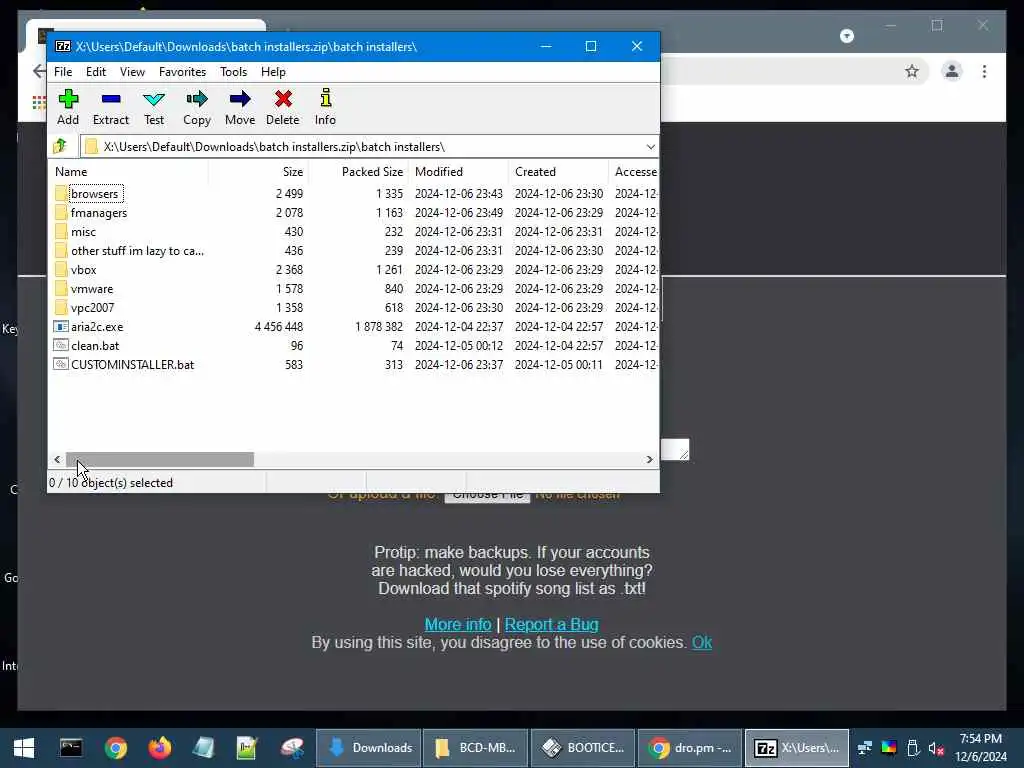Sort by the Modified column header
This screenshot has height=768, width=1024.
point(458,172)
